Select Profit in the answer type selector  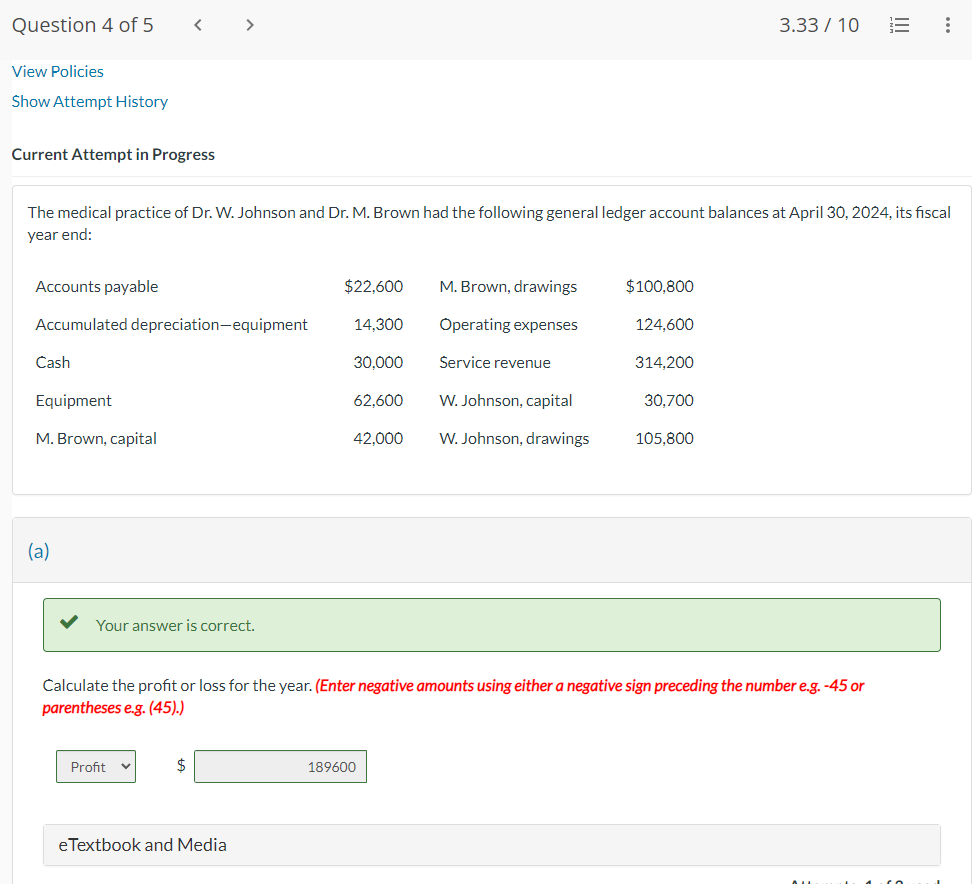coord(95,765)
